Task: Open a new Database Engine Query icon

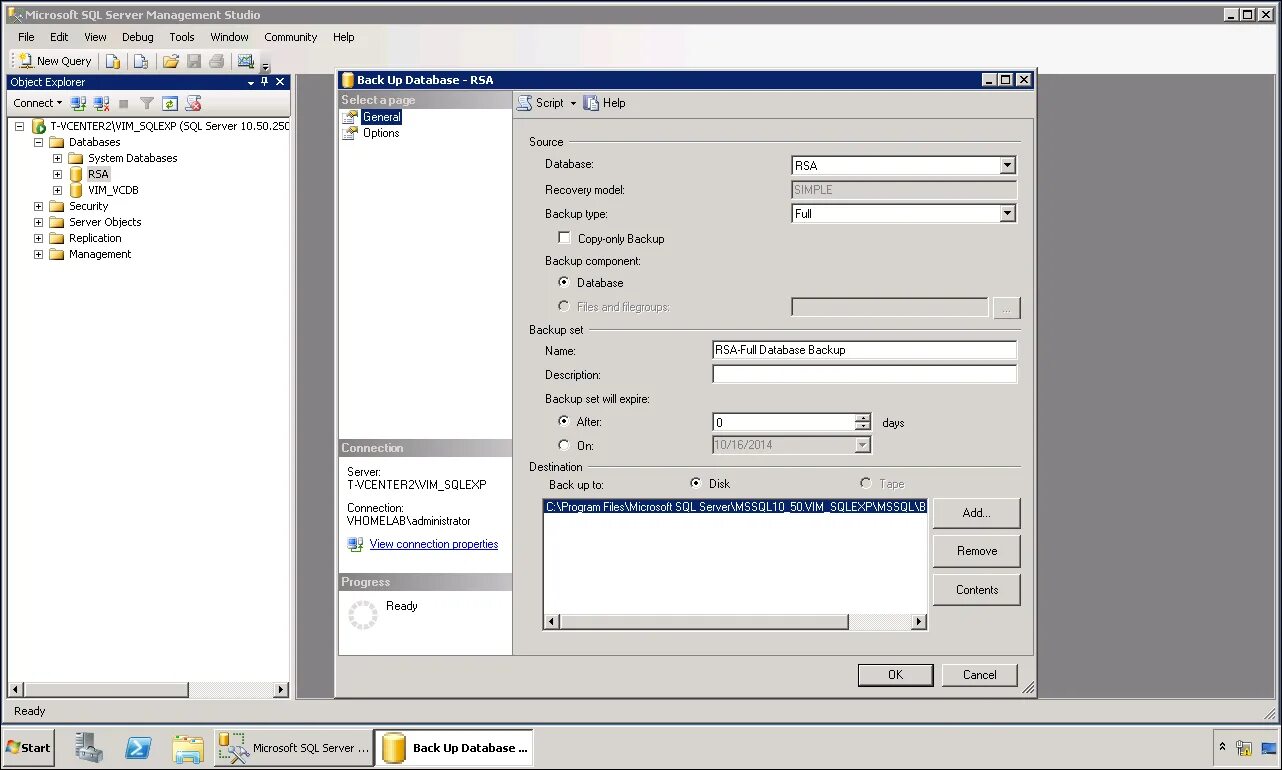Action: tap(114, 61)
